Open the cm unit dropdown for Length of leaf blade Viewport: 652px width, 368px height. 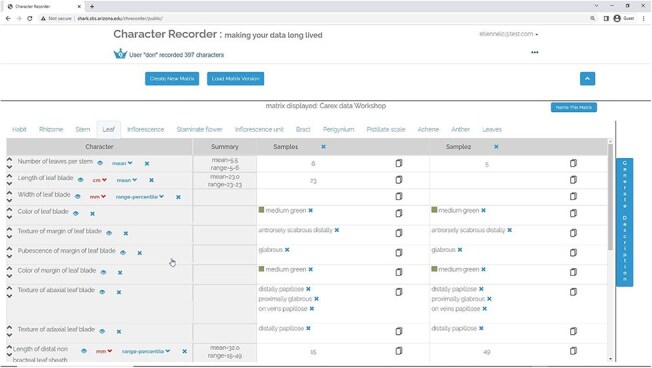99,180
